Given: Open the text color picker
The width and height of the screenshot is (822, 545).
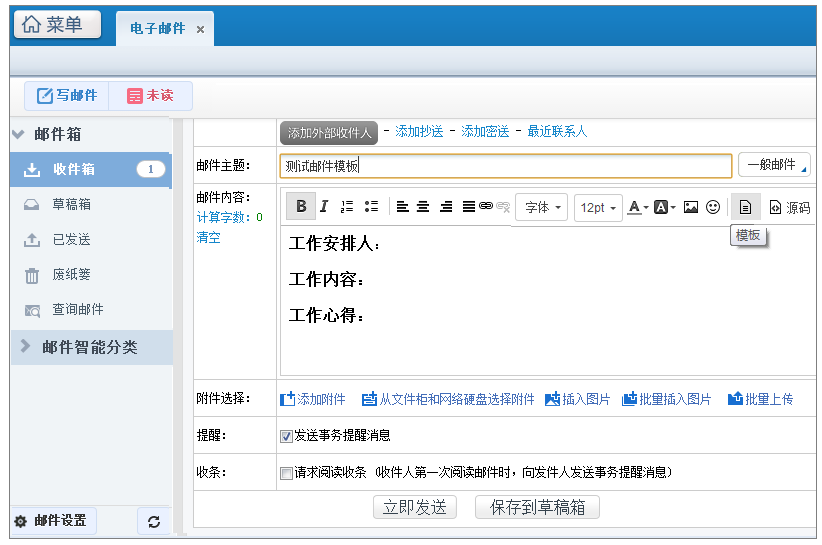Looking at the screenshot, I should (637, 207).
